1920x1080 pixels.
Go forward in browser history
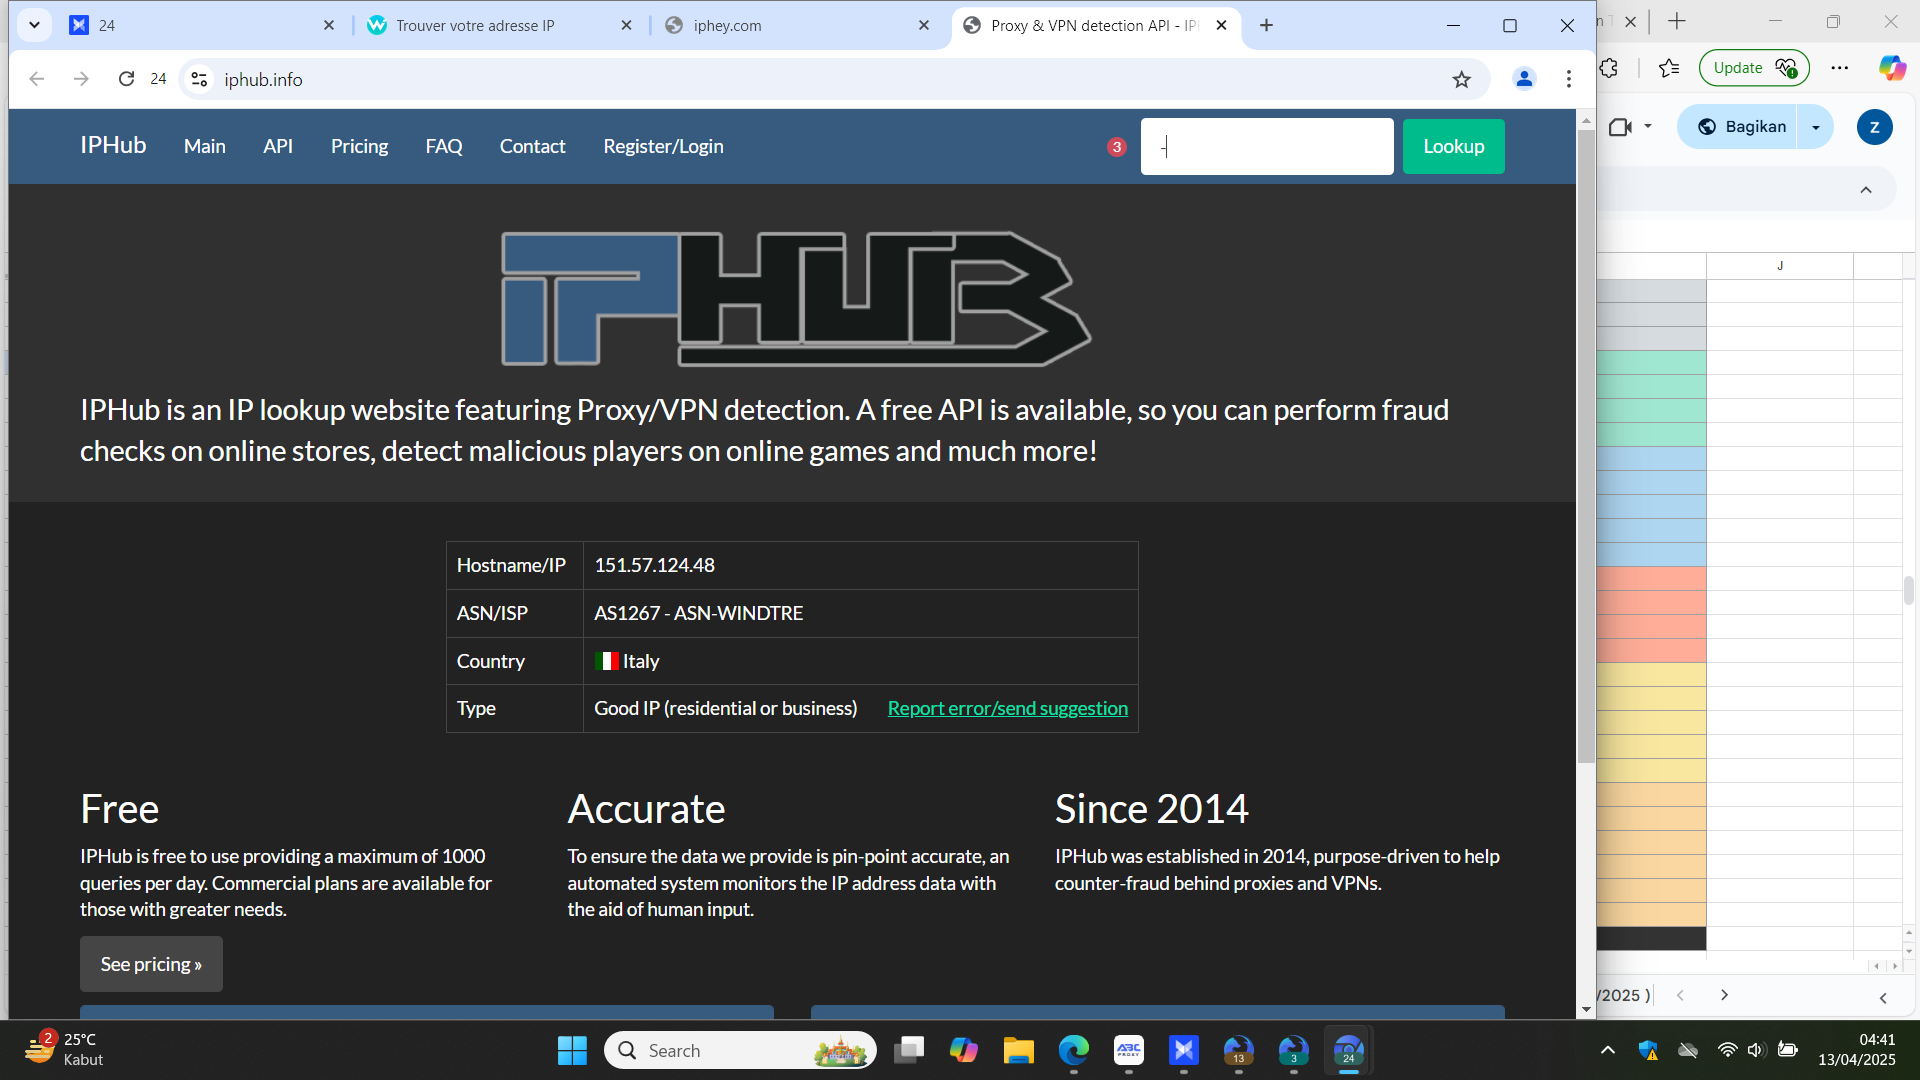coord(81,79)
